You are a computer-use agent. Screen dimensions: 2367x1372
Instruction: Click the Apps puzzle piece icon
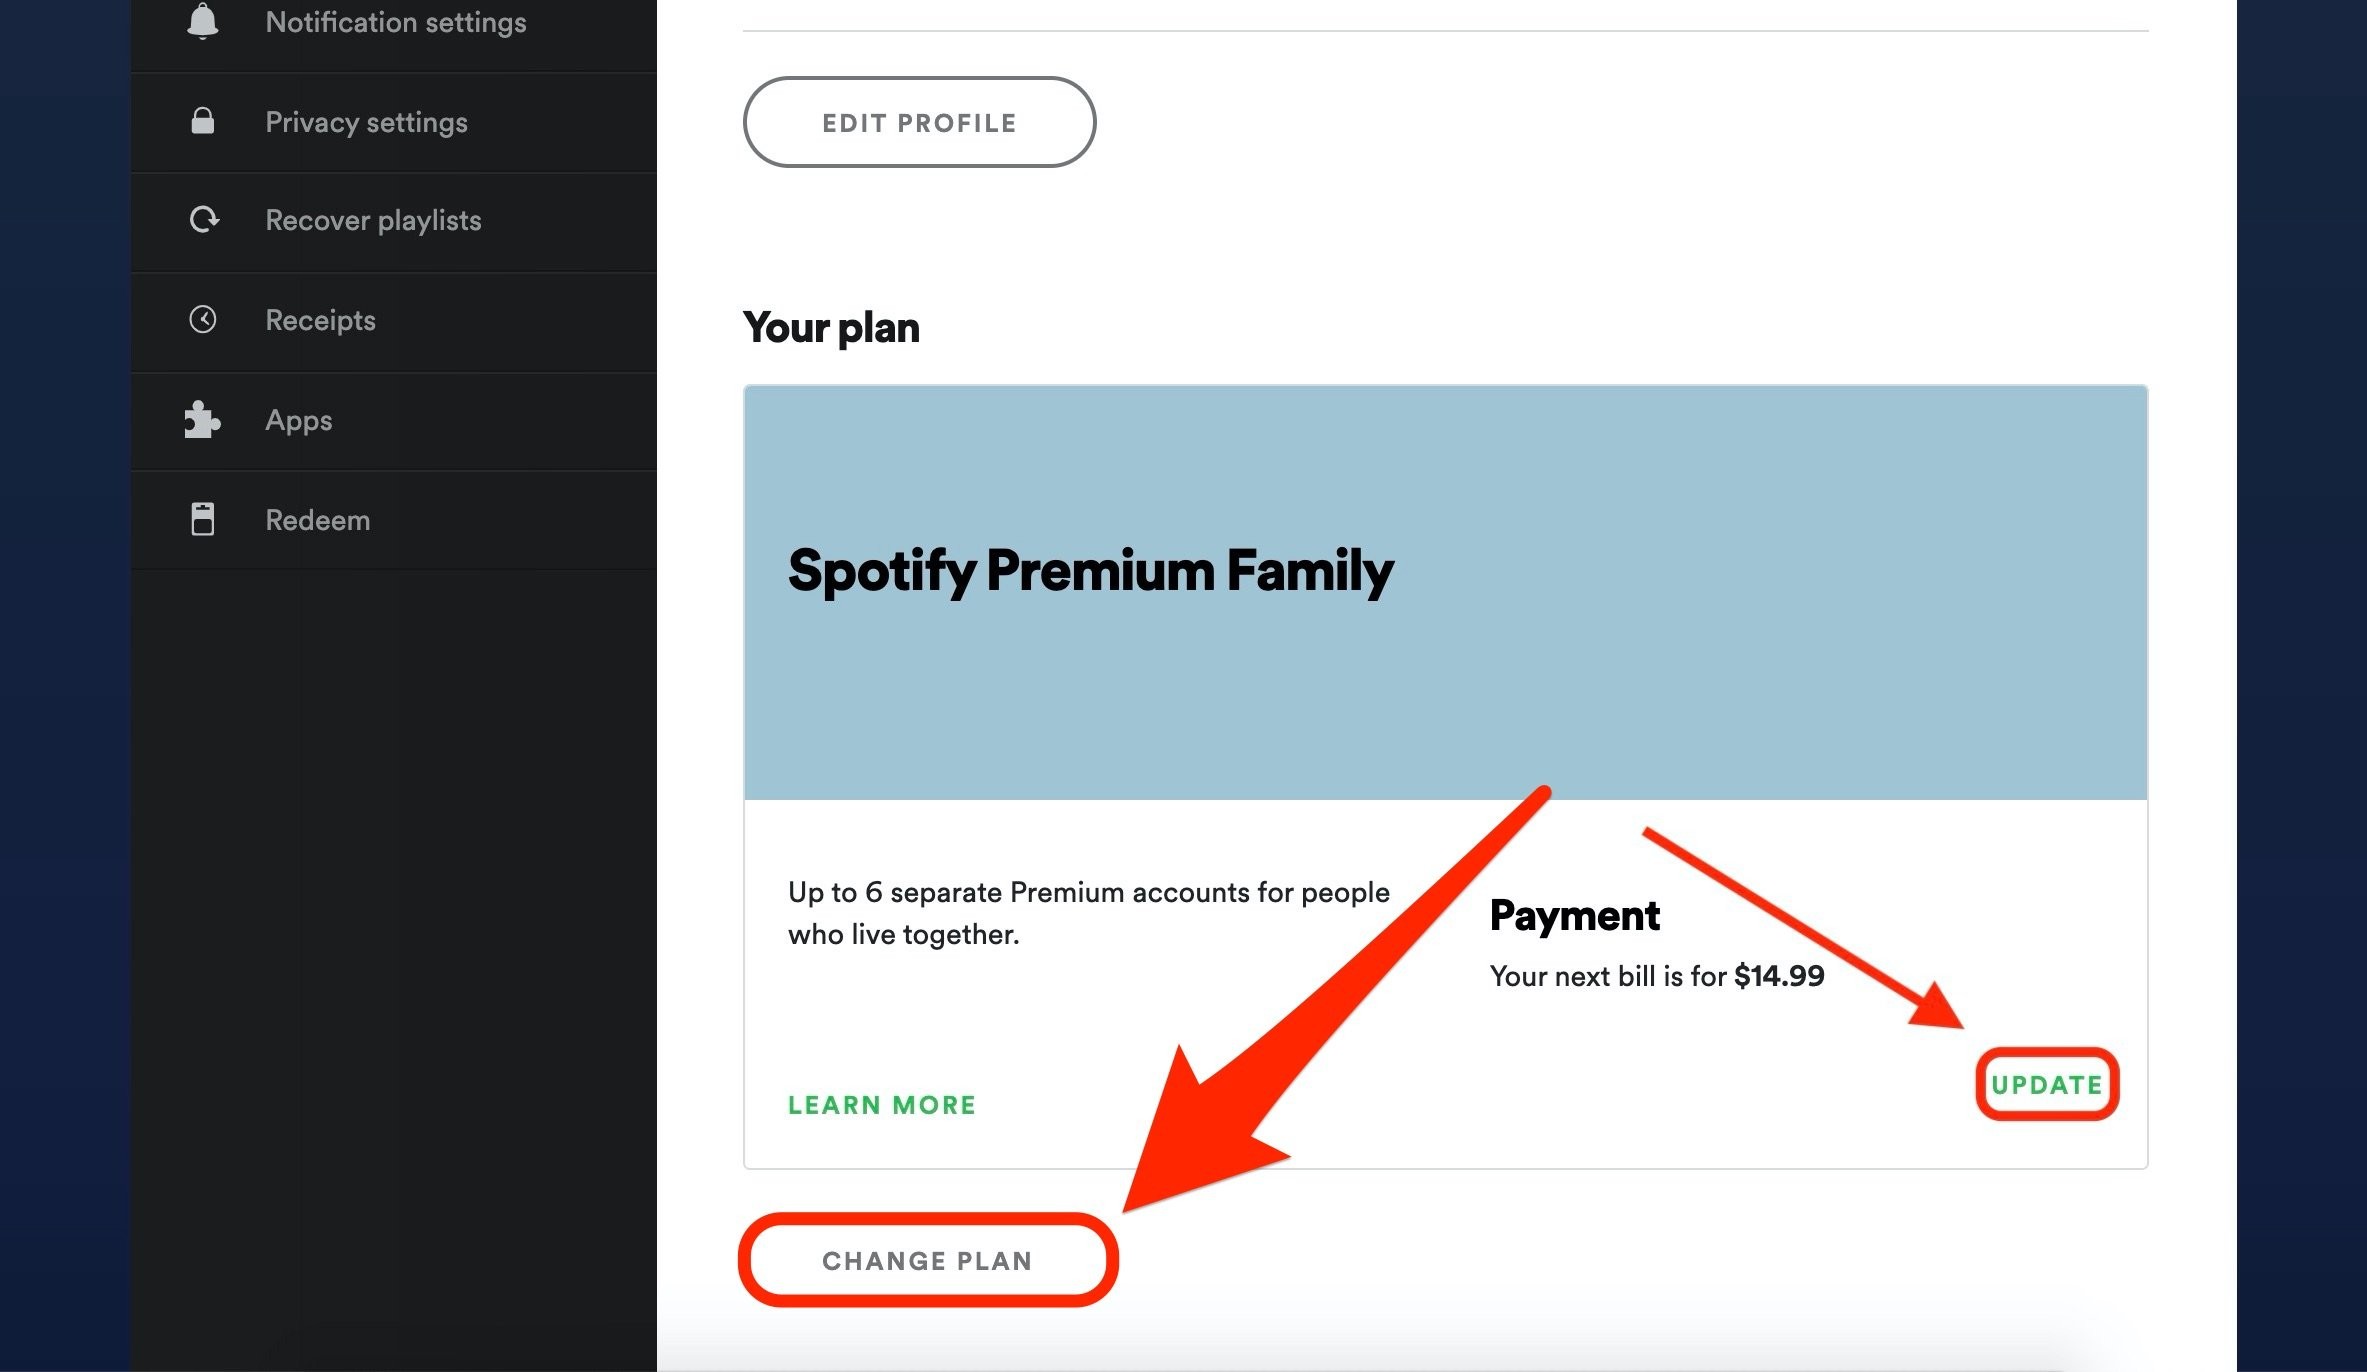(204, 420)
